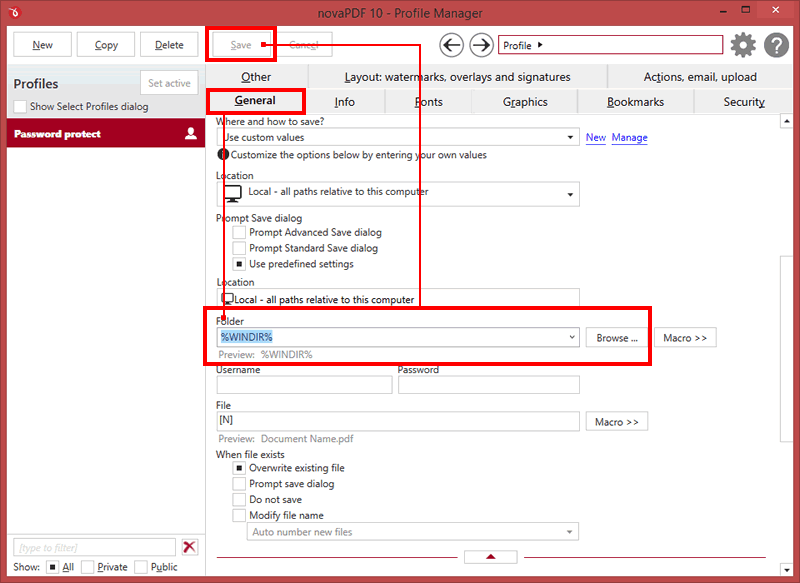
Task: Select Overwrite existing file option
Action: pos(239,468)
